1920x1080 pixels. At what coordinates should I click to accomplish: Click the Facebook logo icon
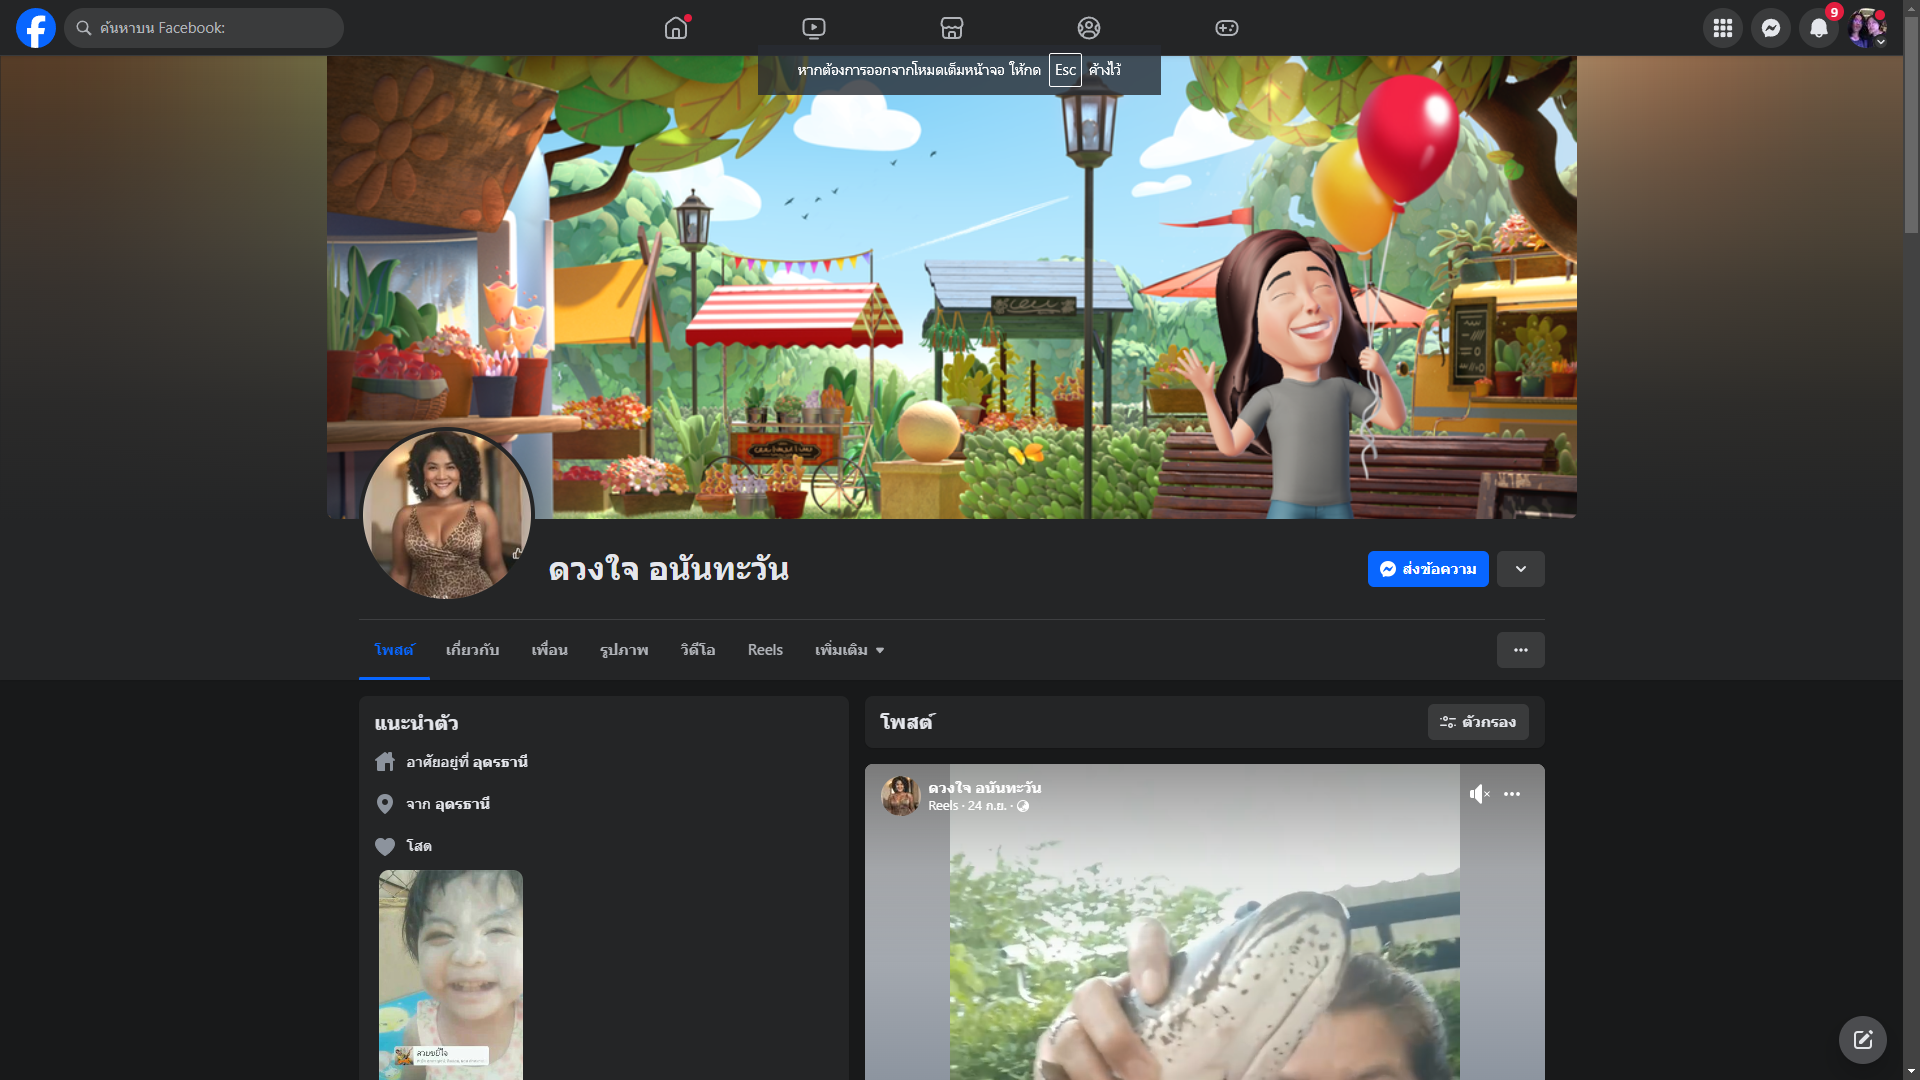[36, 28]
